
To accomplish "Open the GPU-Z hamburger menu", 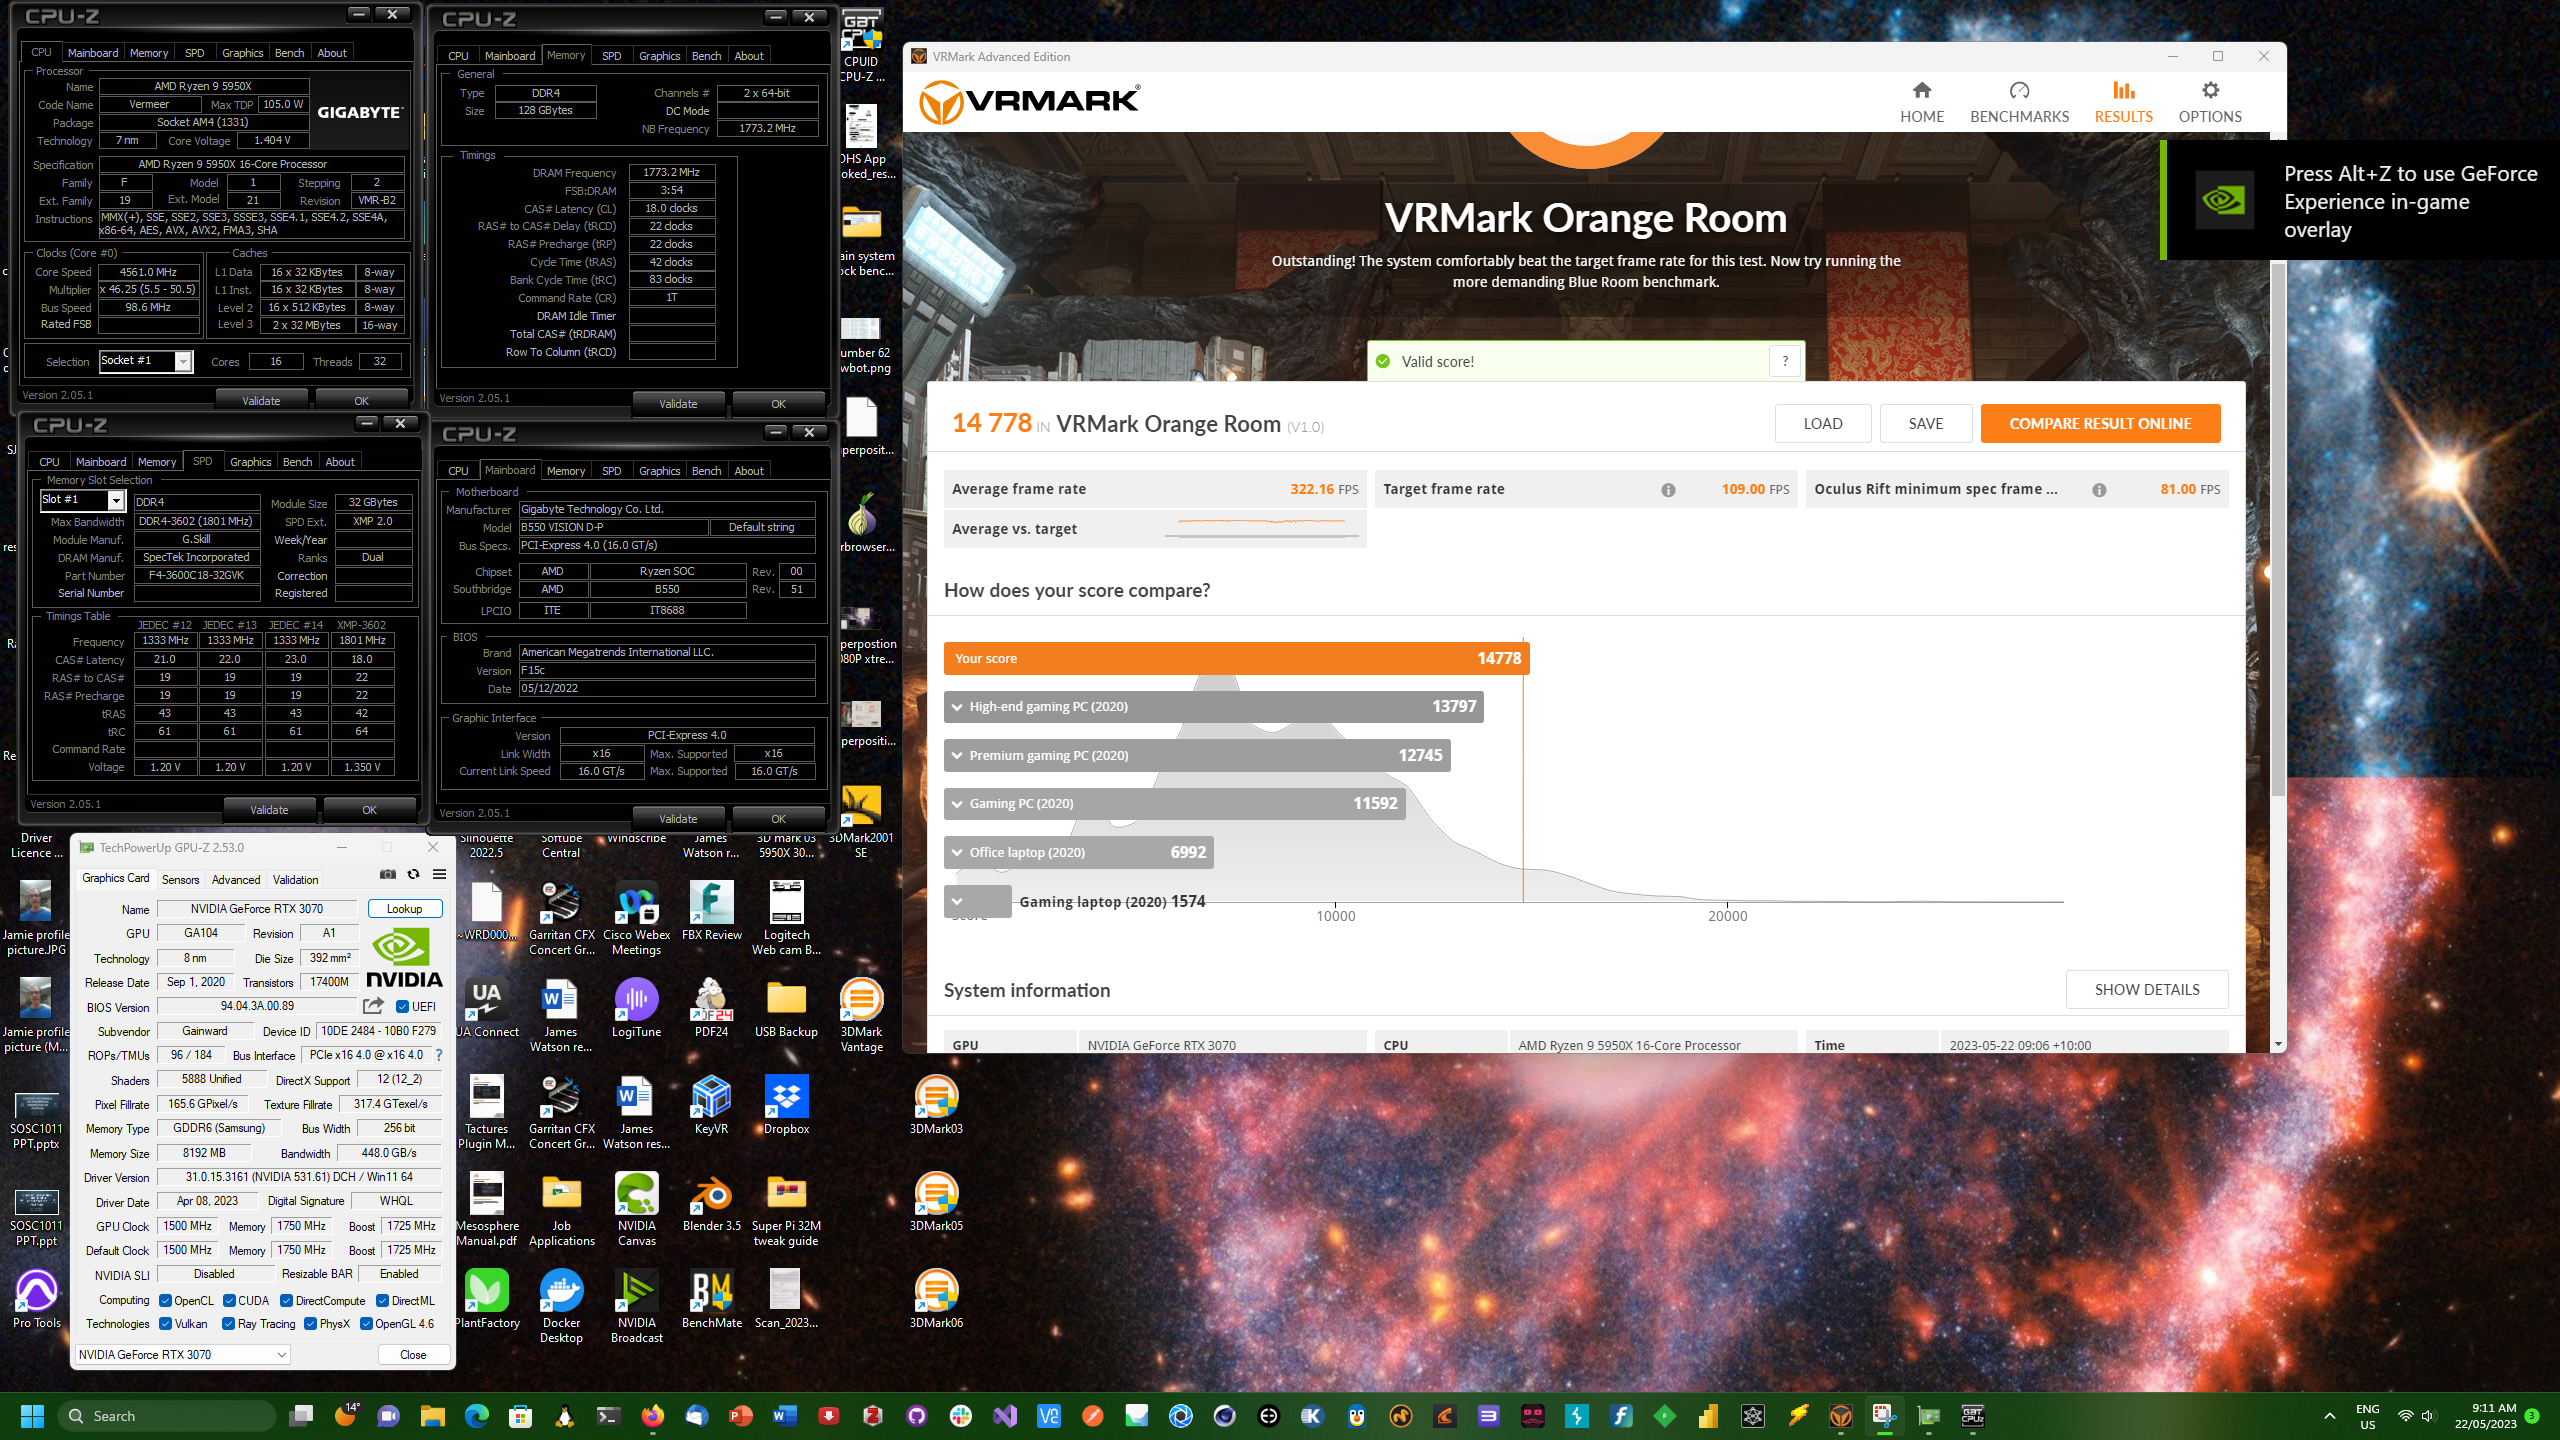I will pyautogui.click(x=439, y=874).
